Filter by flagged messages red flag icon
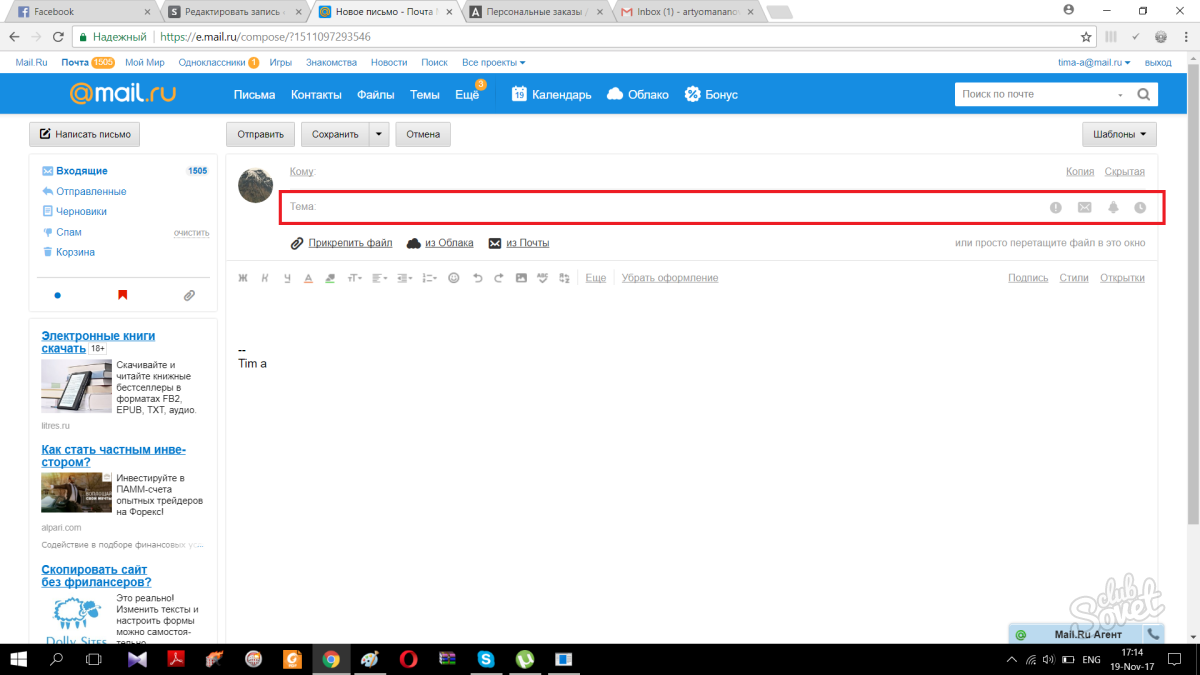Screen dimensions: 1200x675 pos(123,295)
